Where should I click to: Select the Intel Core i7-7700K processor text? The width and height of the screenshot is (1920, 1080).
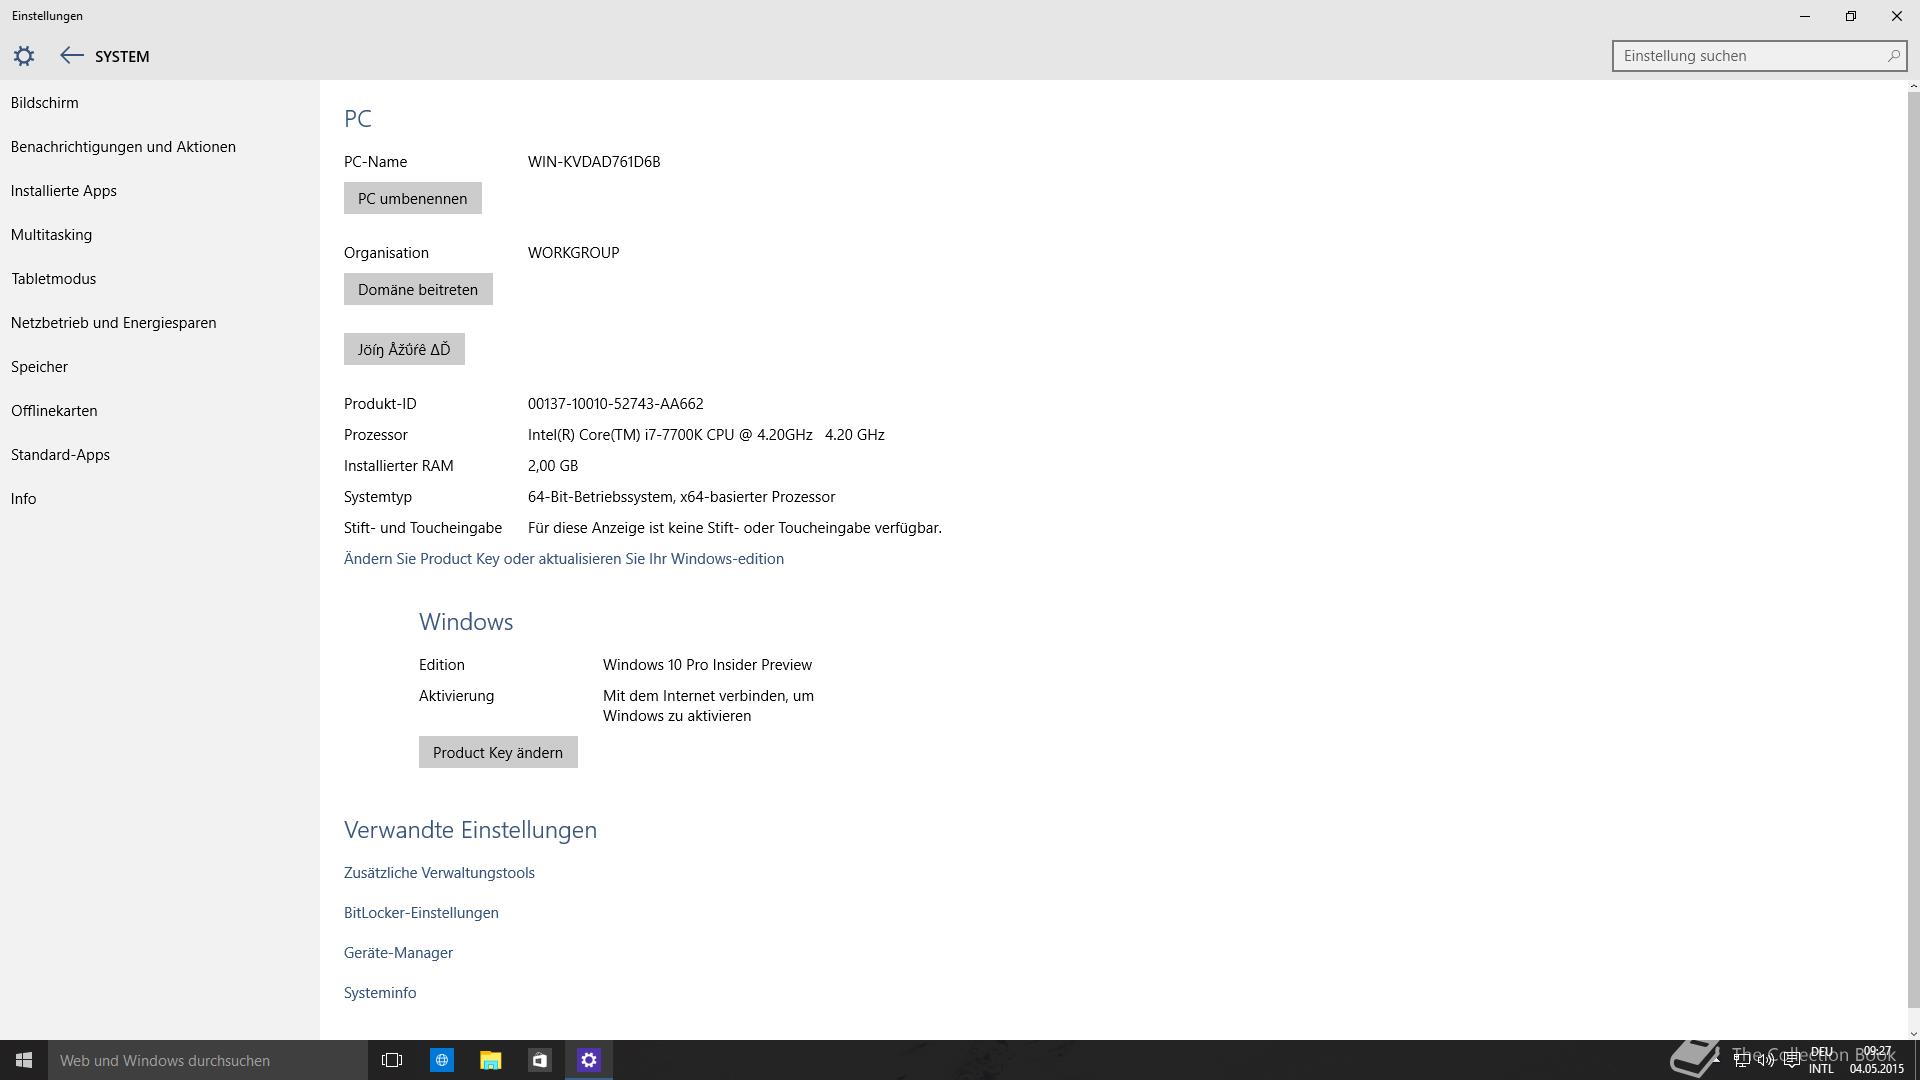[706, 434]
